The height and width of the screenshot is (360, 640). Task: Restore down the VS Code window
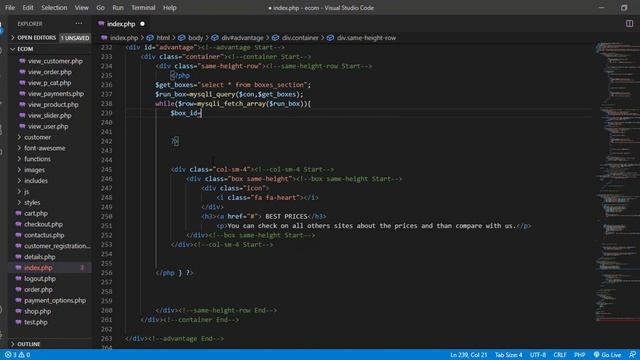[x=624, y=8]
